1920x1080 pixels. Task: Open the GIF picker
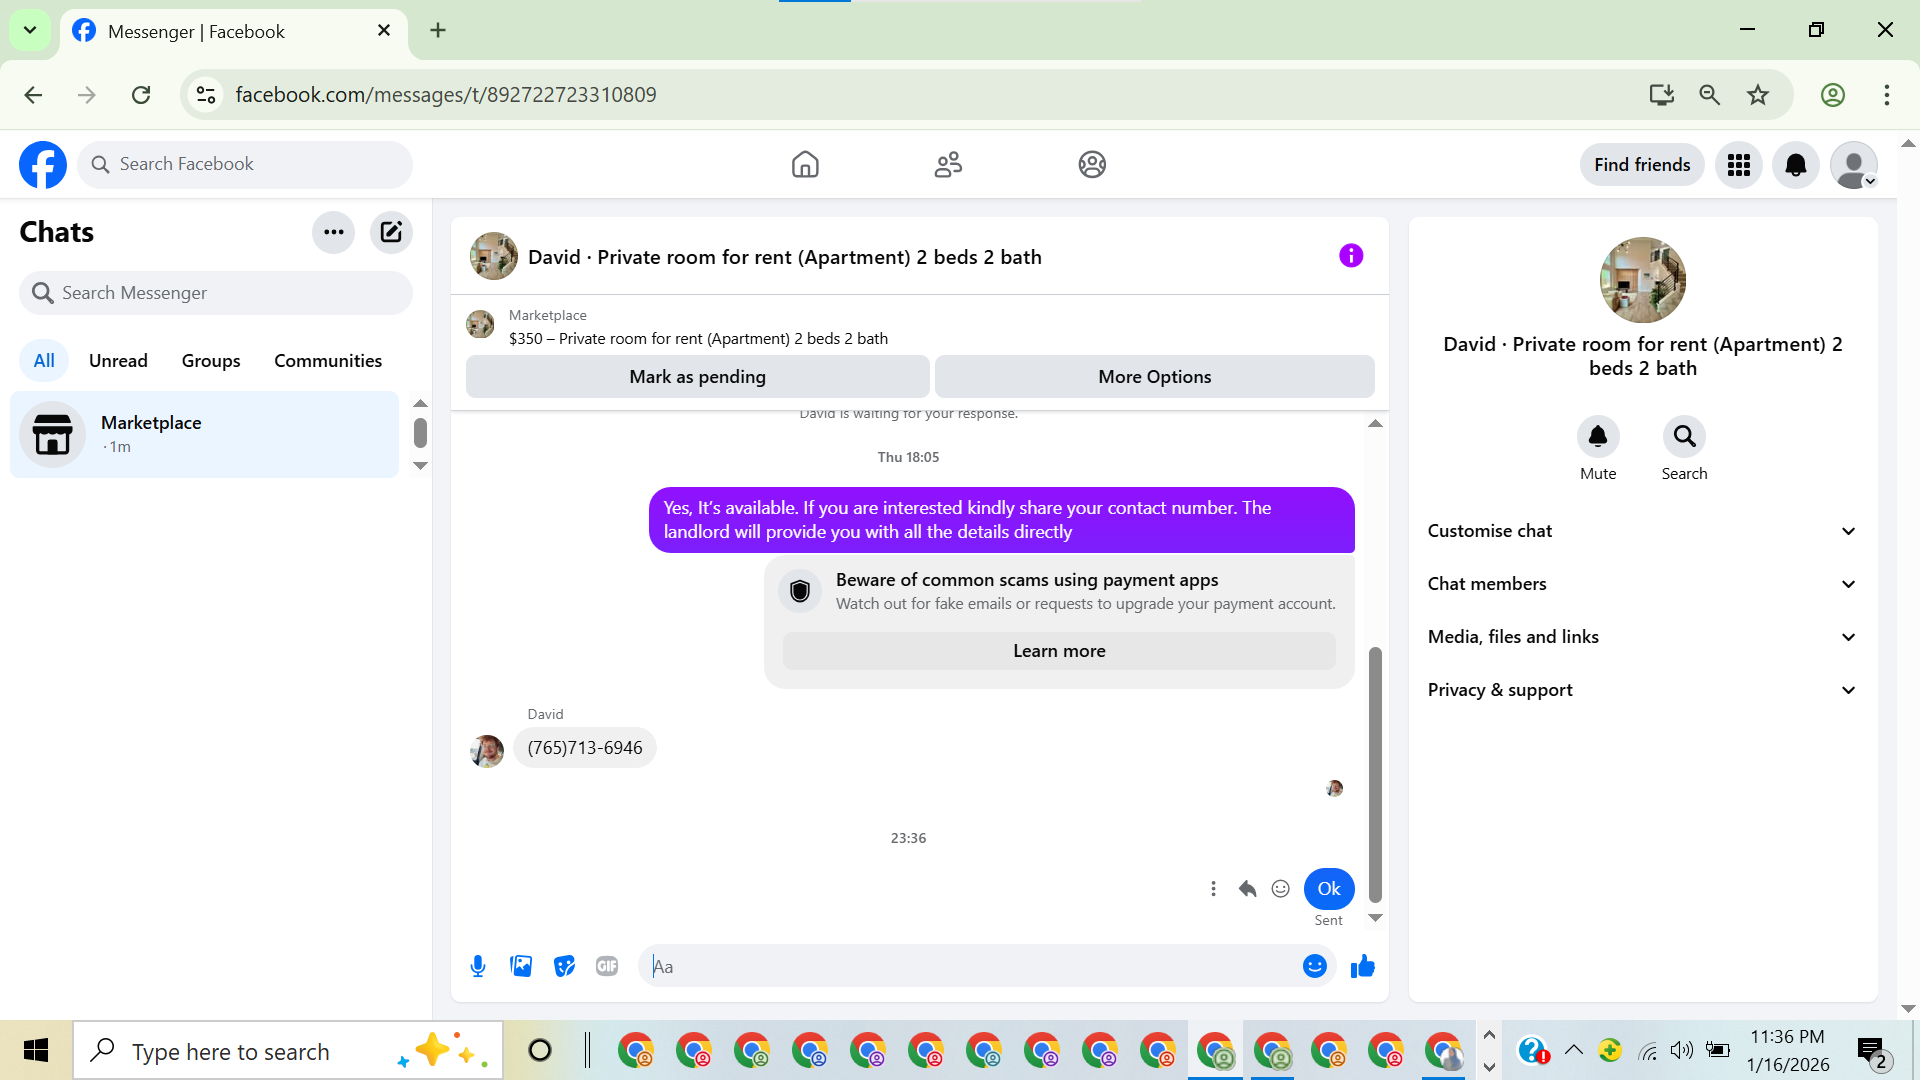point(607,966)
